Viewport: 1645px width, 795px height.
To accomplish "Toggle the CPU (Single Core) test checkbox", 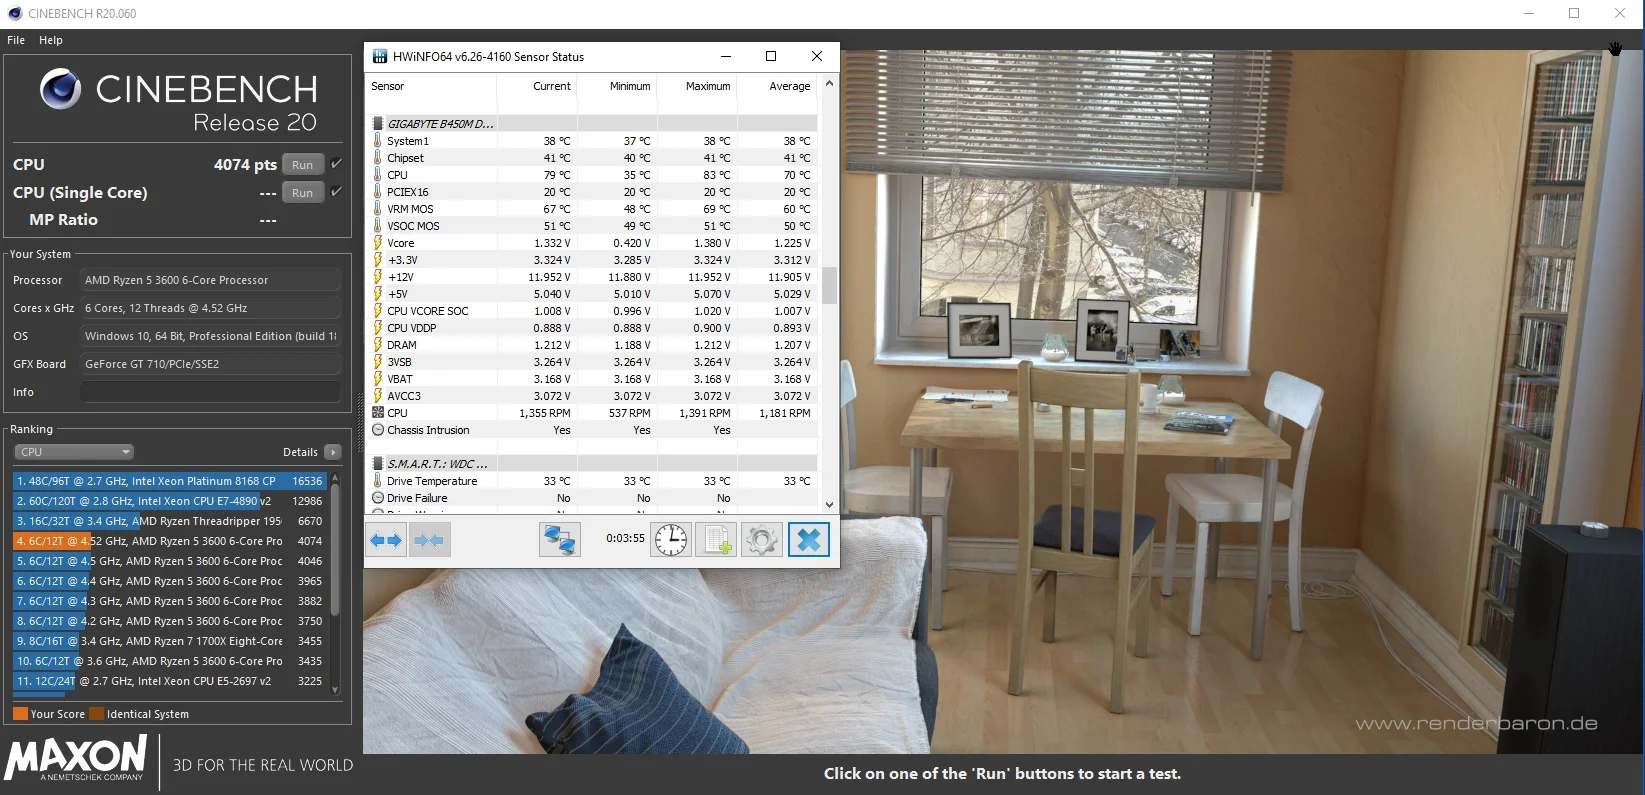I will 337,192.
